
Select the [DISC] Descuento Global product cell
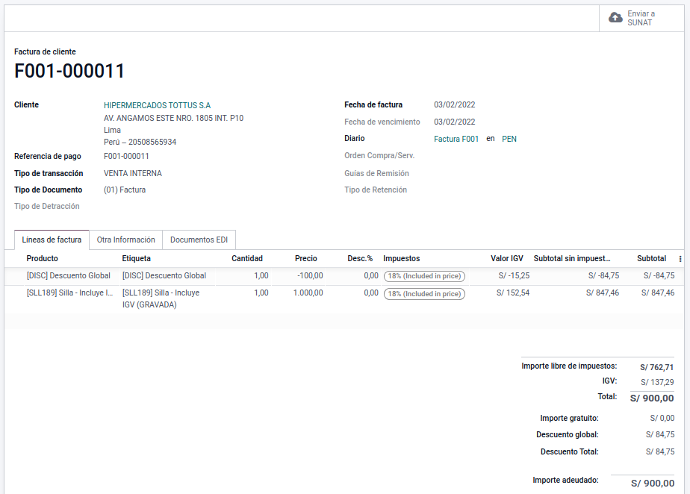tap(68, 275)
